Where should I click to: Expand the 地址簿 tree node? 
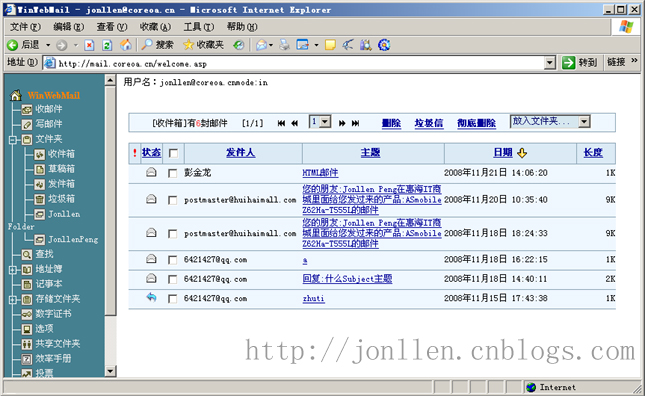click(13, 270)
